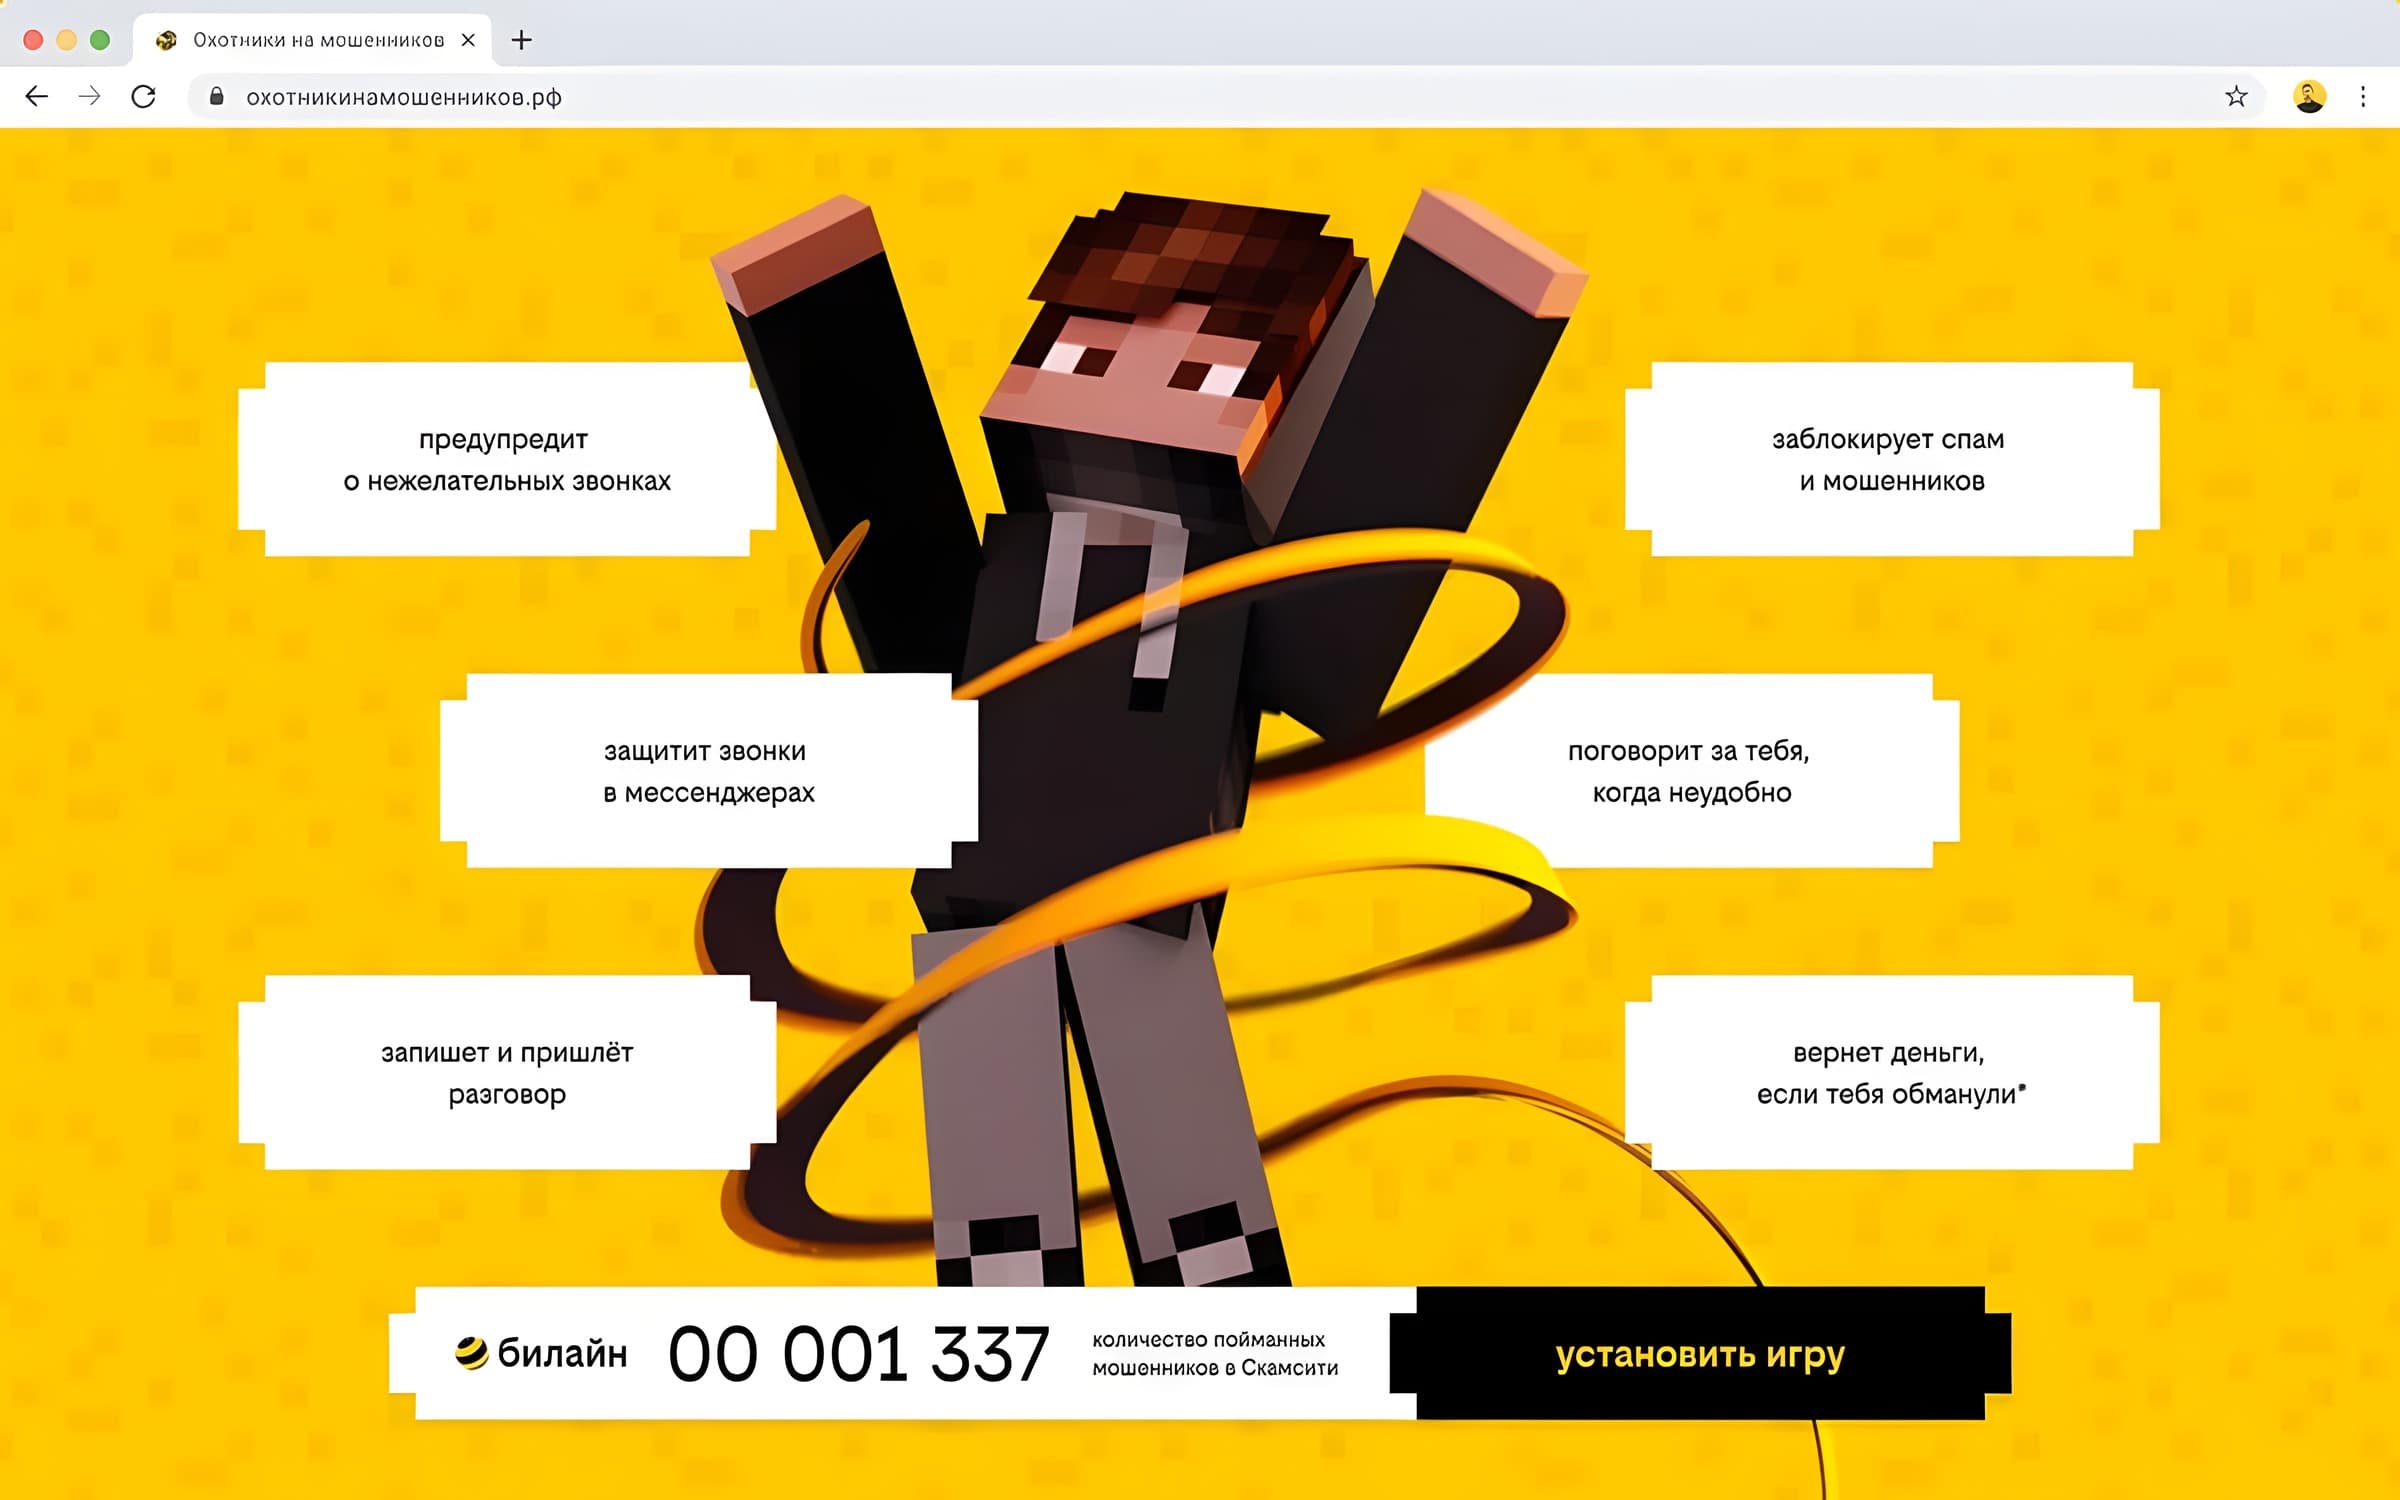Click the padlock site security icon

[x=216, y=96]
